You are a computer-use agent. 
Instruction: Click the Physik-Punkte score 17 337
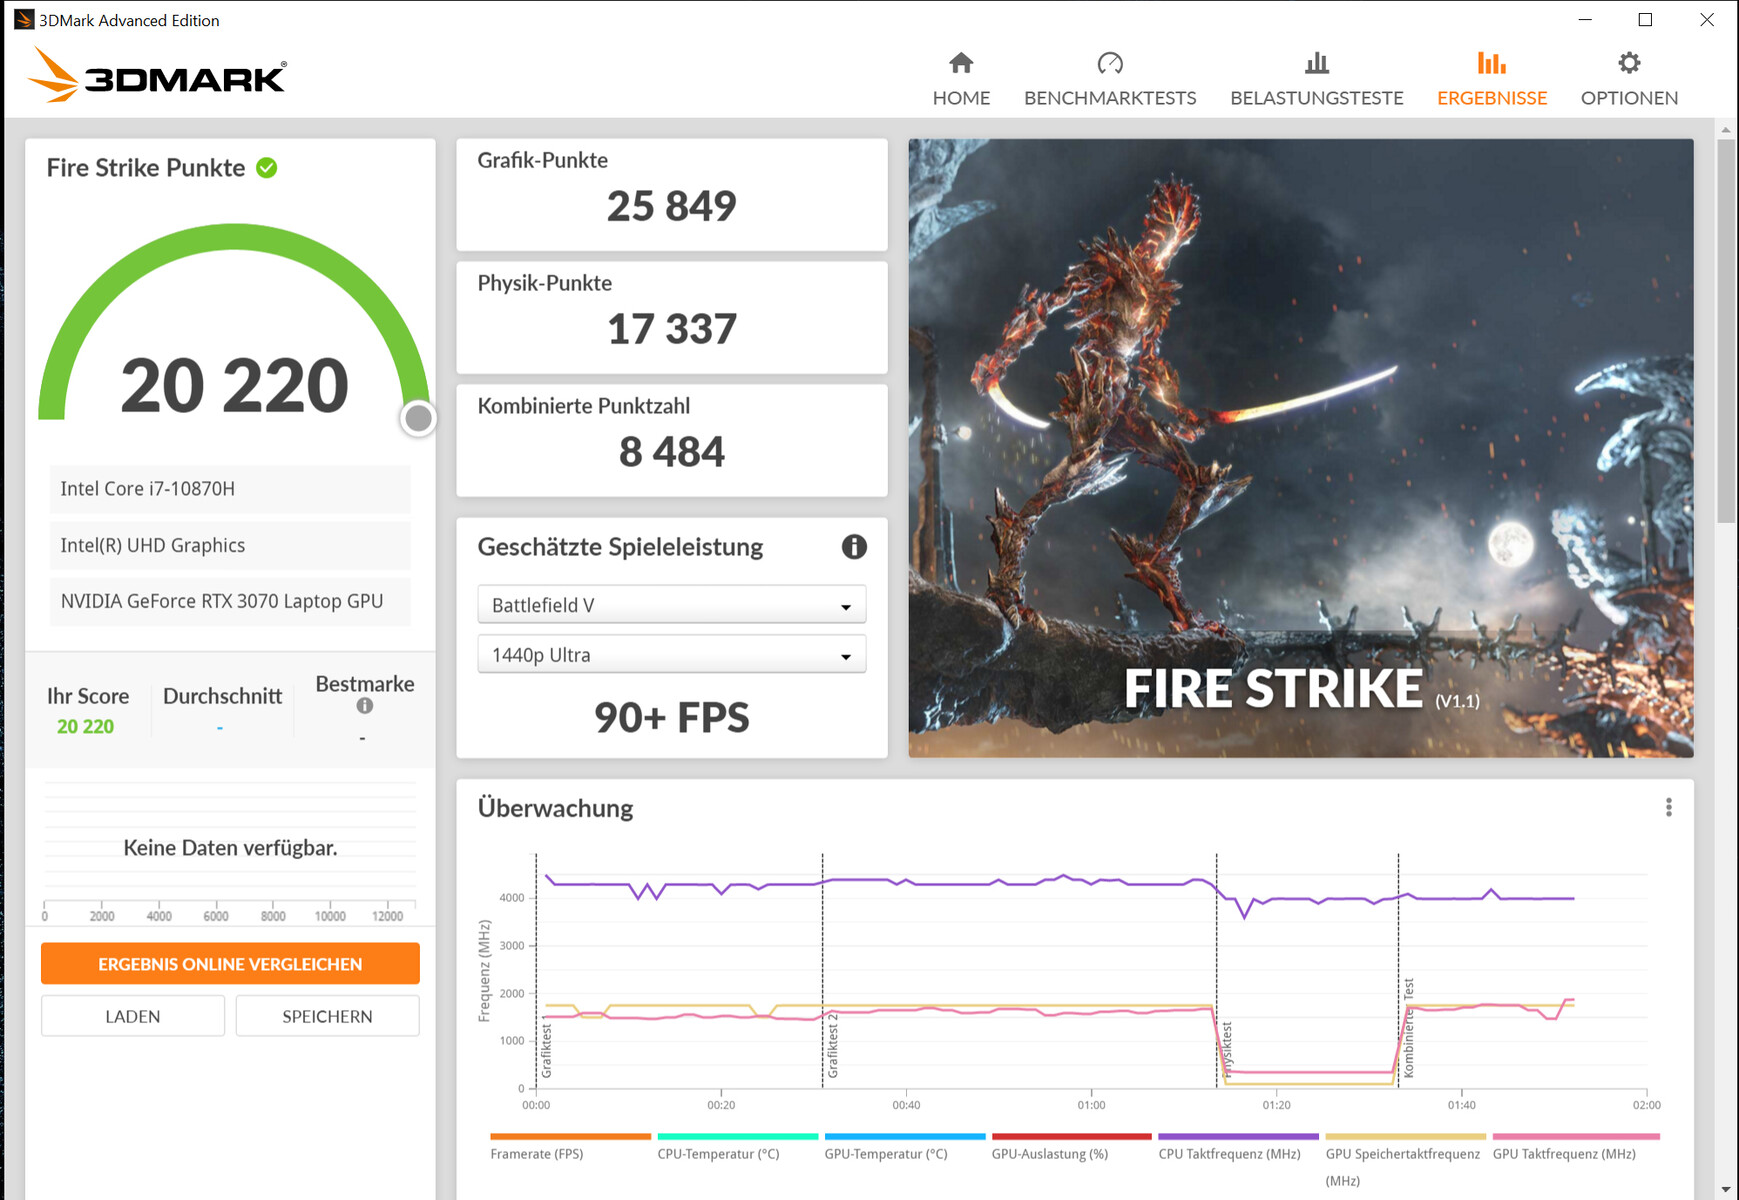(671, 329)
